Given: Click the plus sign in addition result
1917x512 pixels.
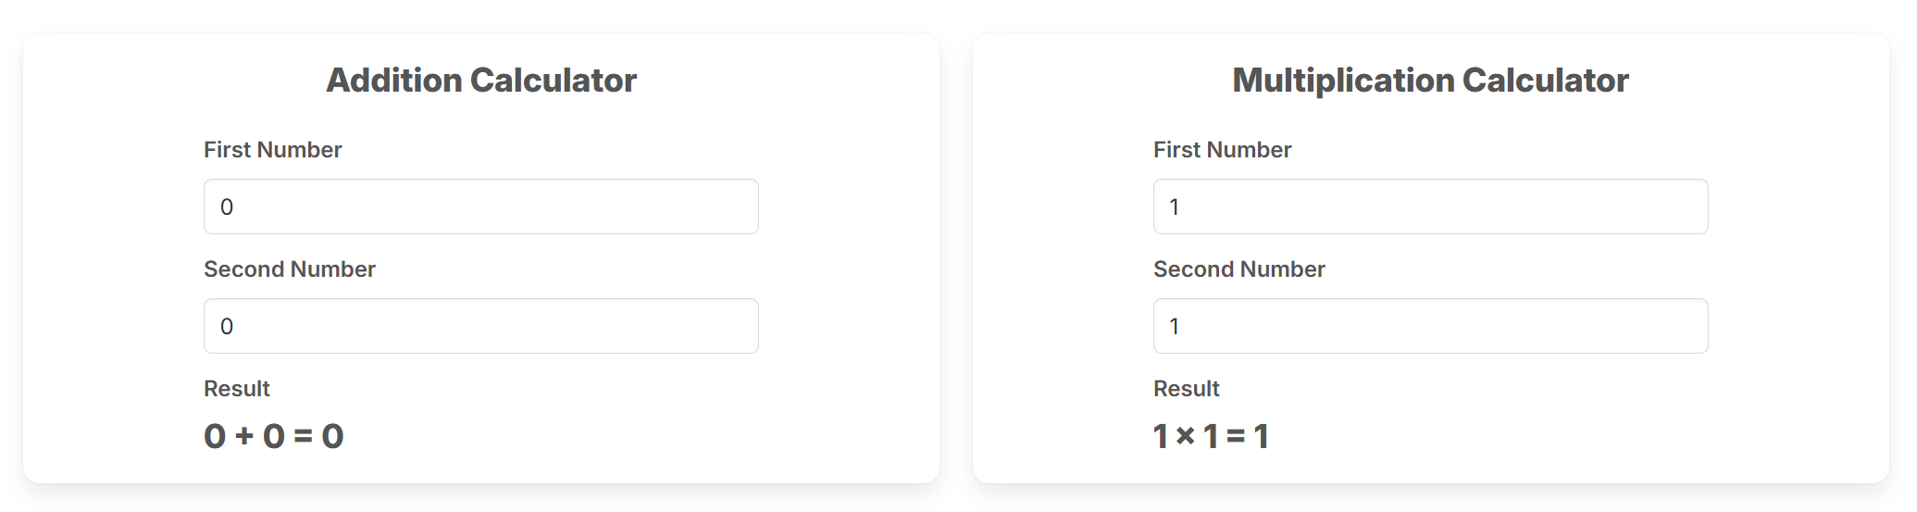Looking at the screenshot, I should tap(244, 437).
